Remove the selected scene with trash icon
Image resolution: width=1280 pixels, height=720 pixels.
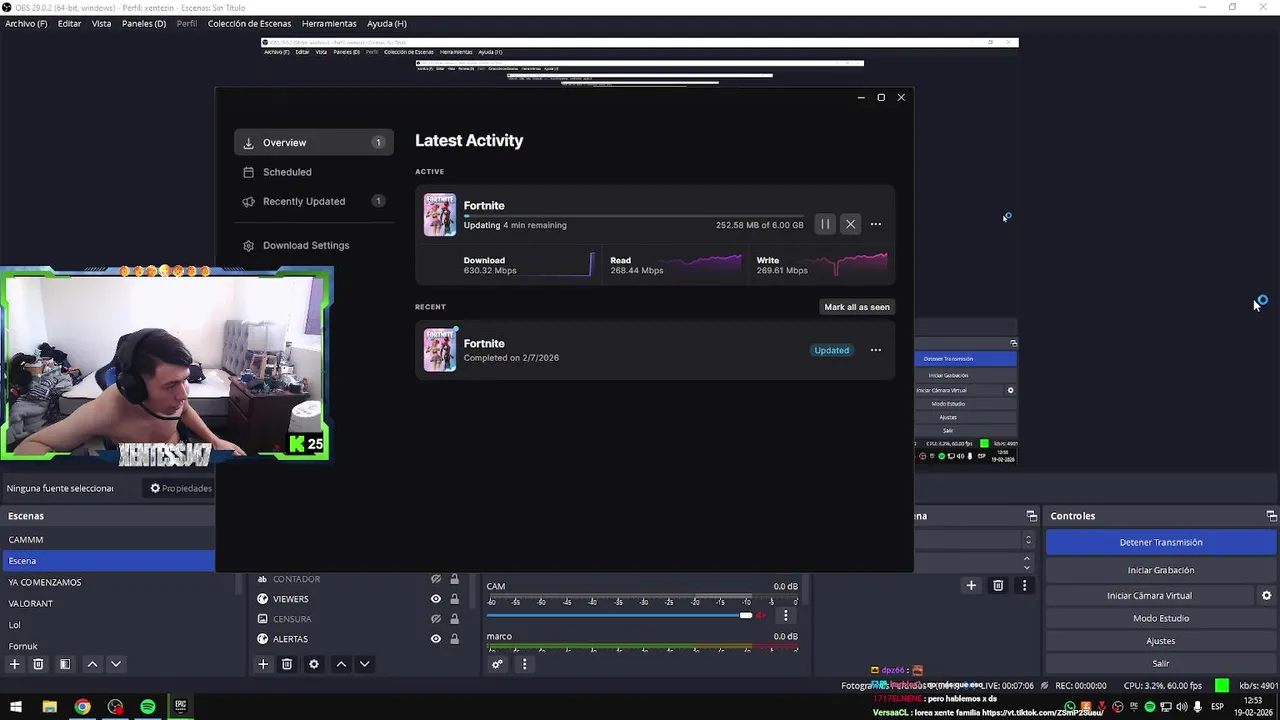click(38, 664)
